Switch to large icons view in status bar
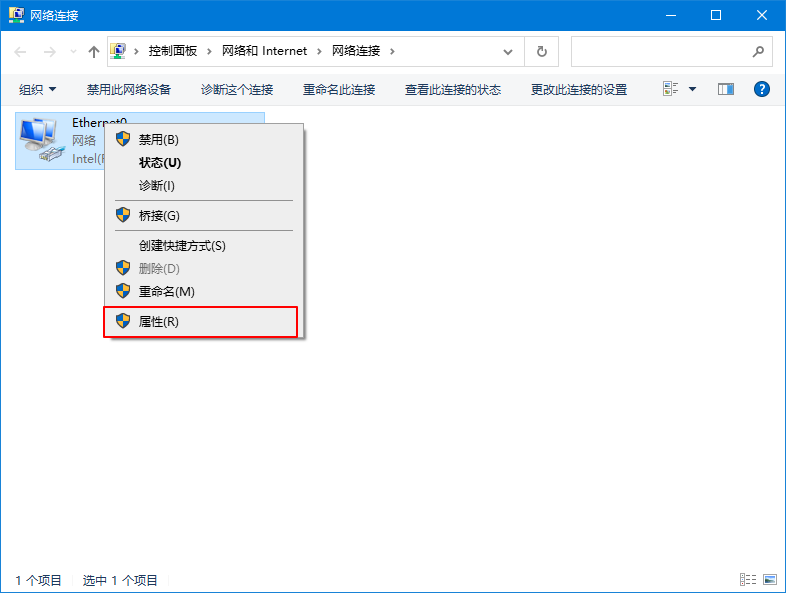Screen dimensions: 786x593 click(x=770, y=579)
